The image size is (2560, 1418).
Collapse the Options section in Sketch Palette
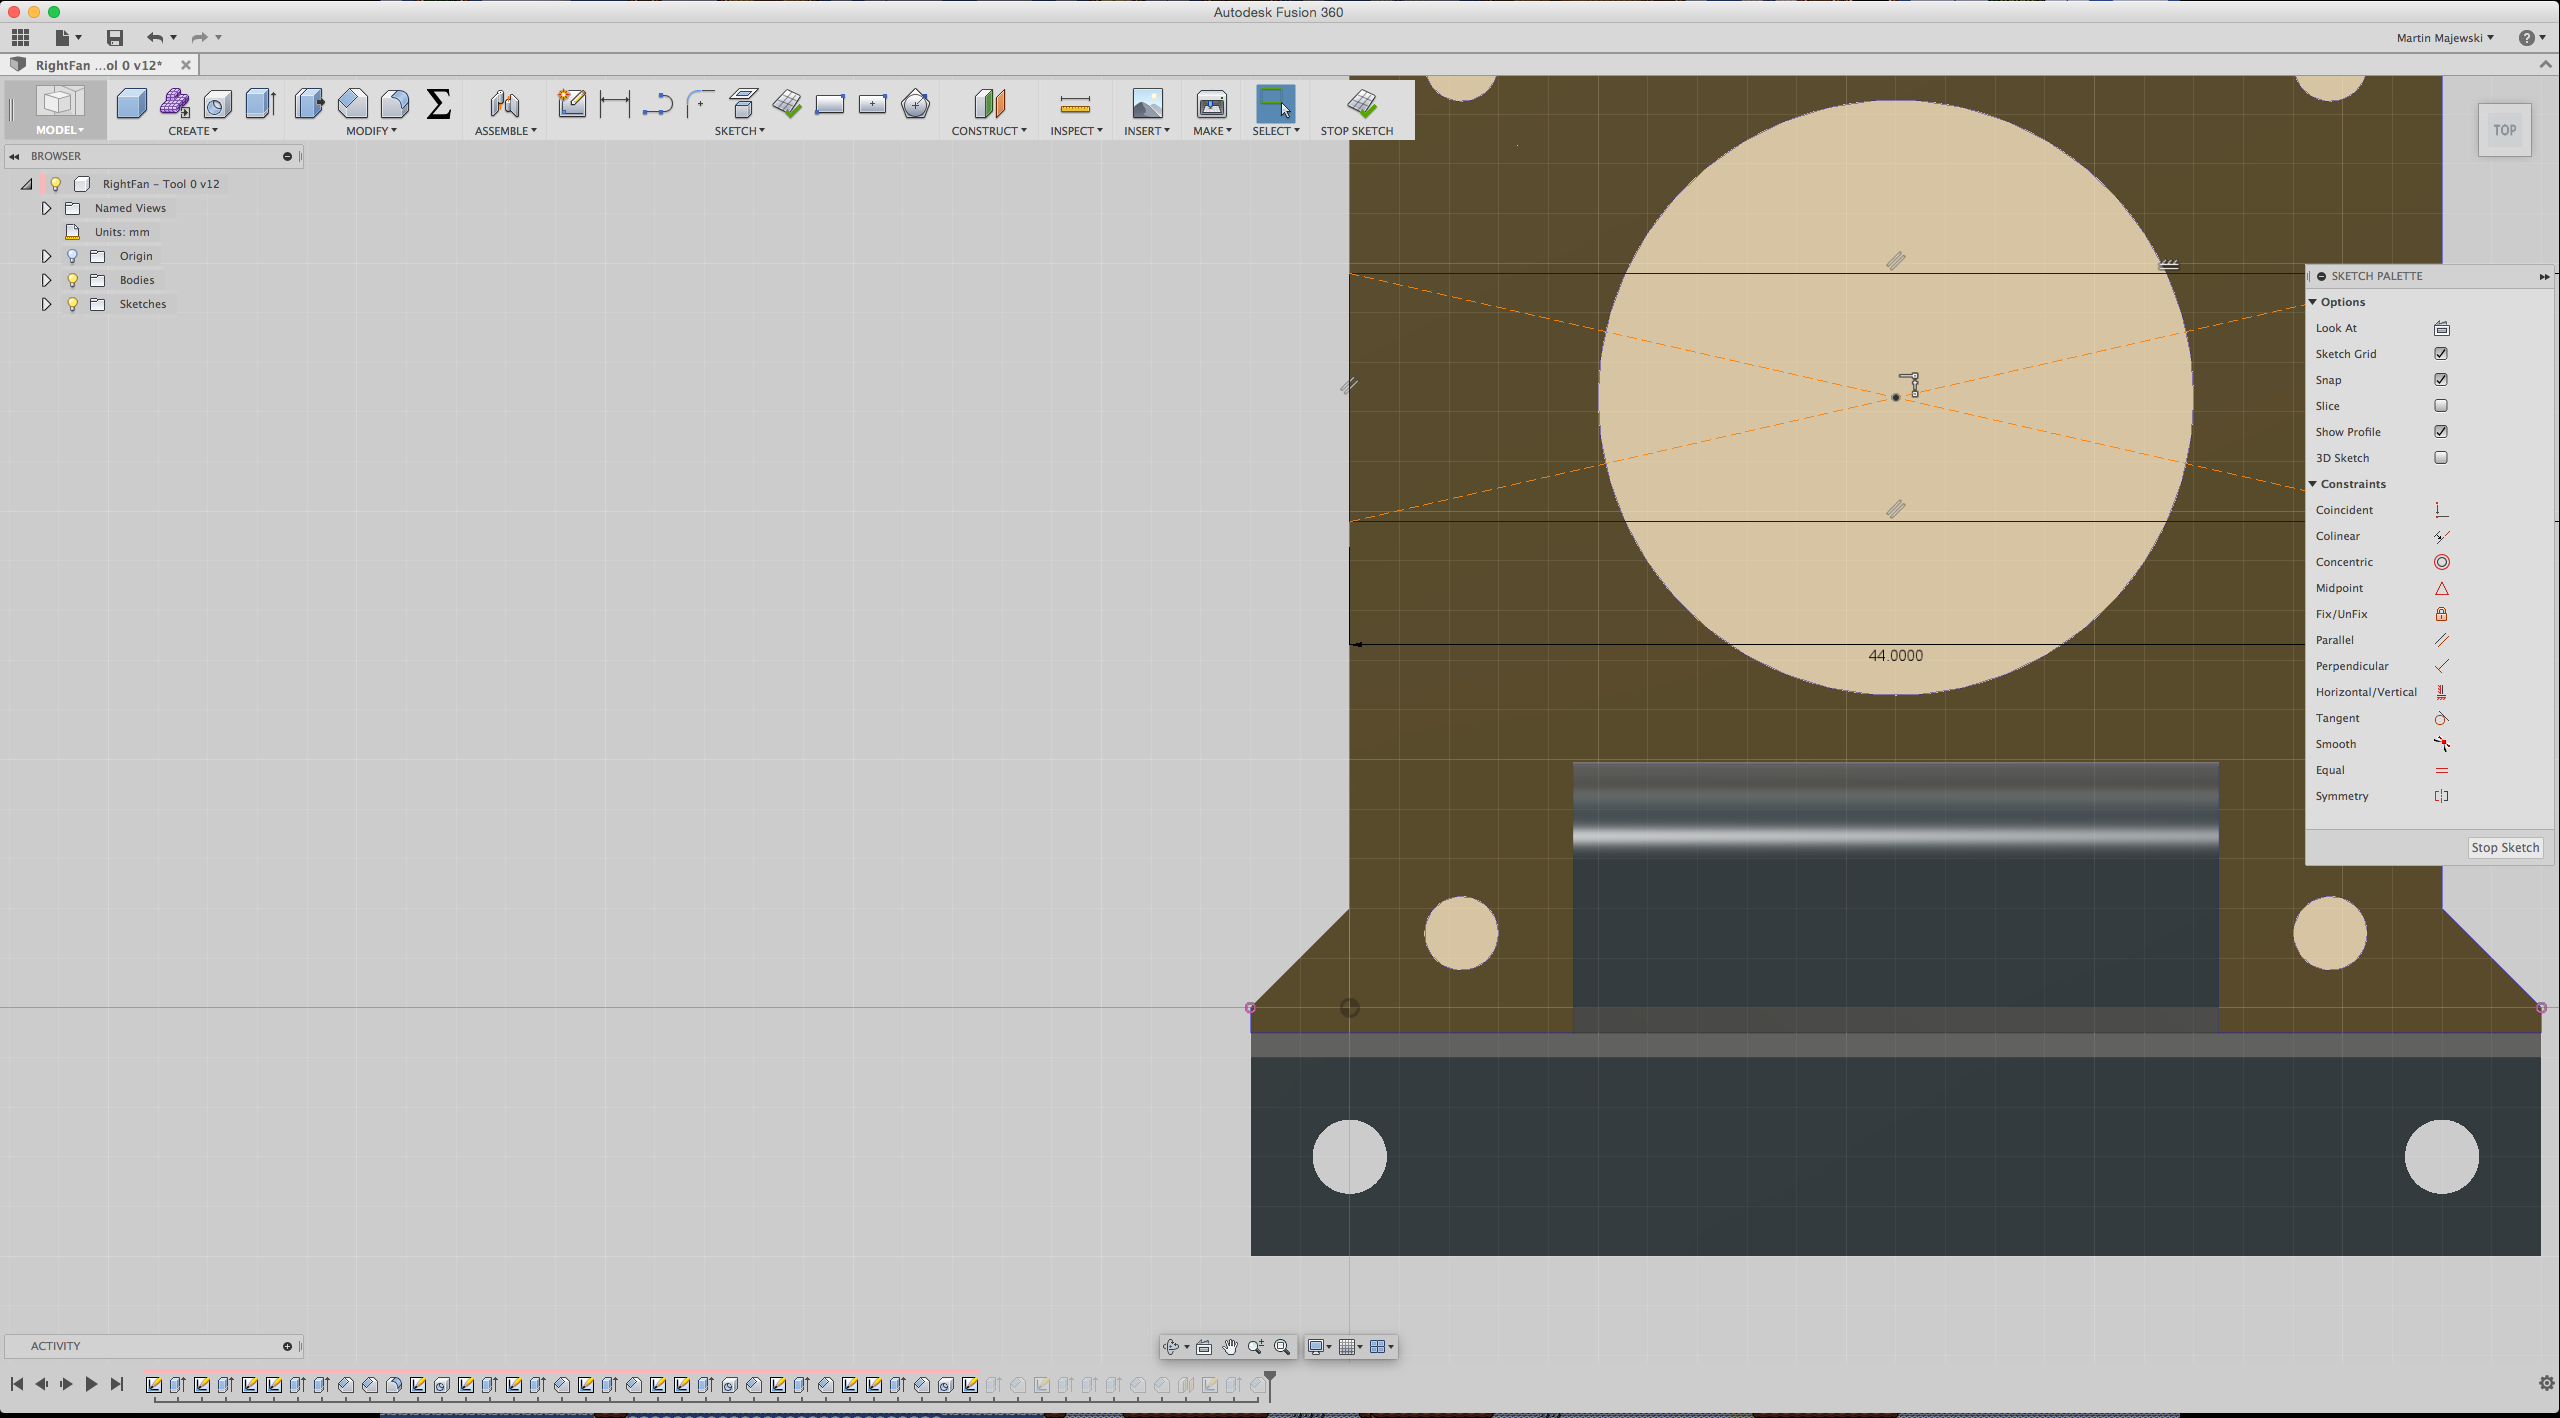pyautogui.click(x=2313, y=302)
